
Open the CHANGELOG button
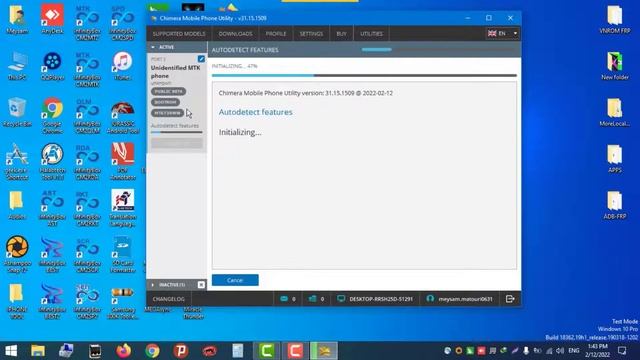169,299
